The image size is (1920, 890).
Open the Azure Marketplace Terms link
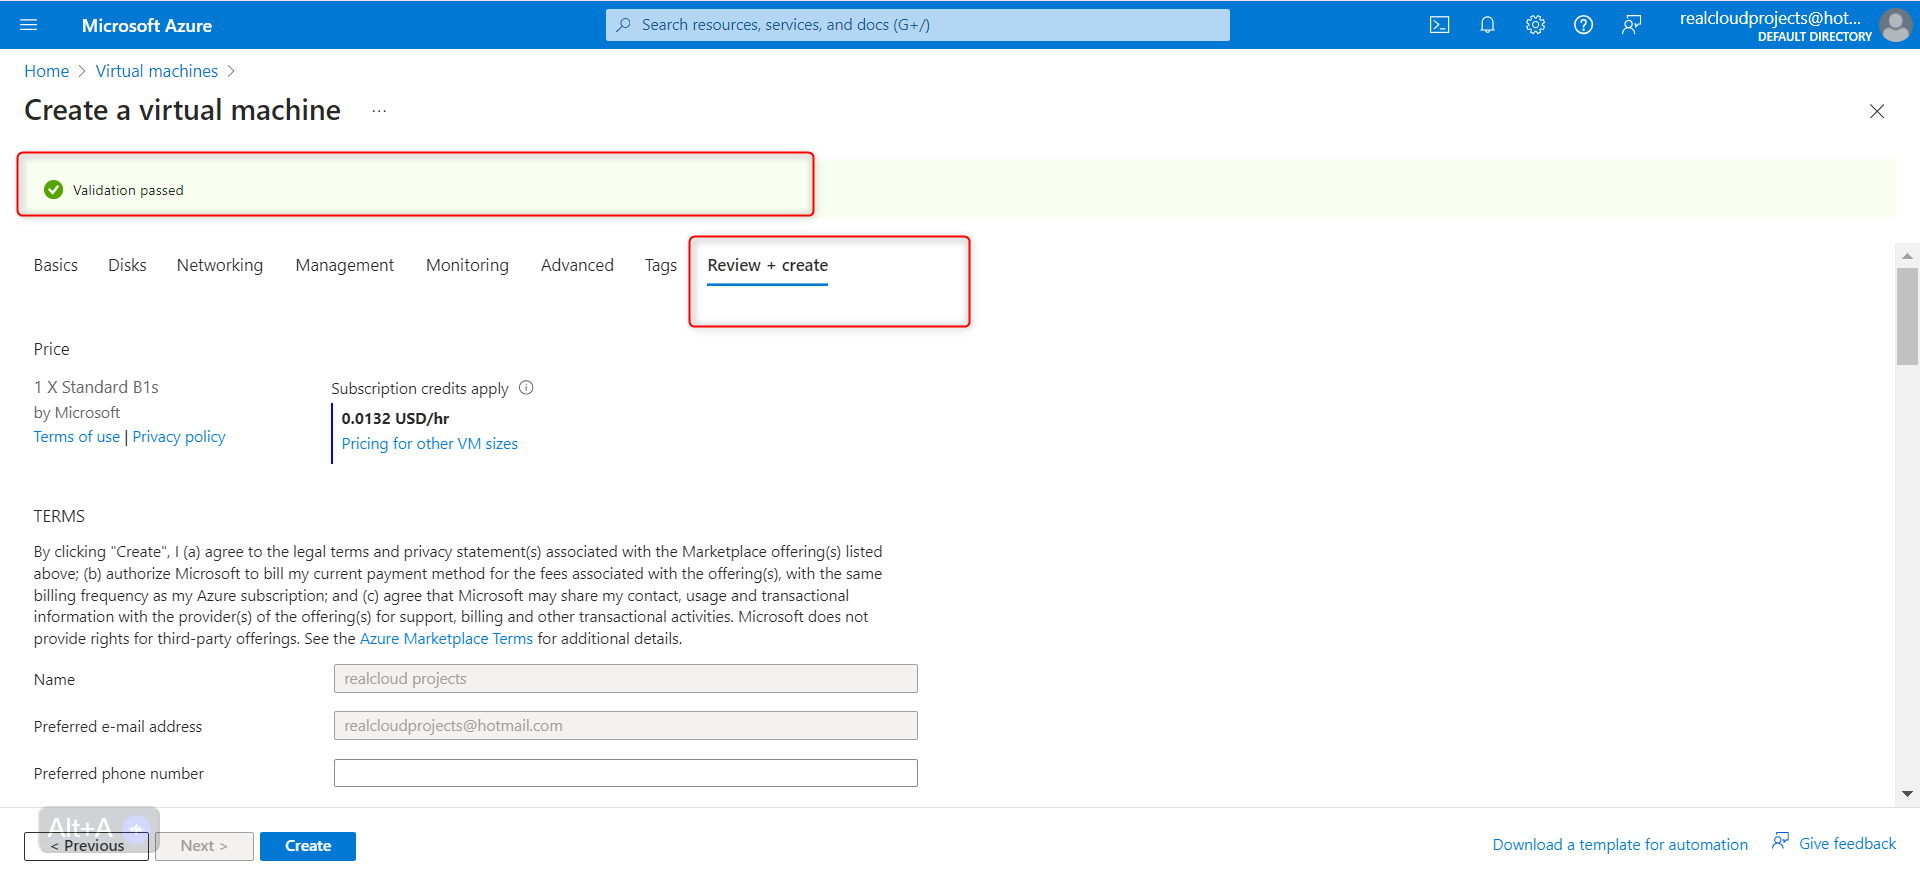[x=446, y=639]
